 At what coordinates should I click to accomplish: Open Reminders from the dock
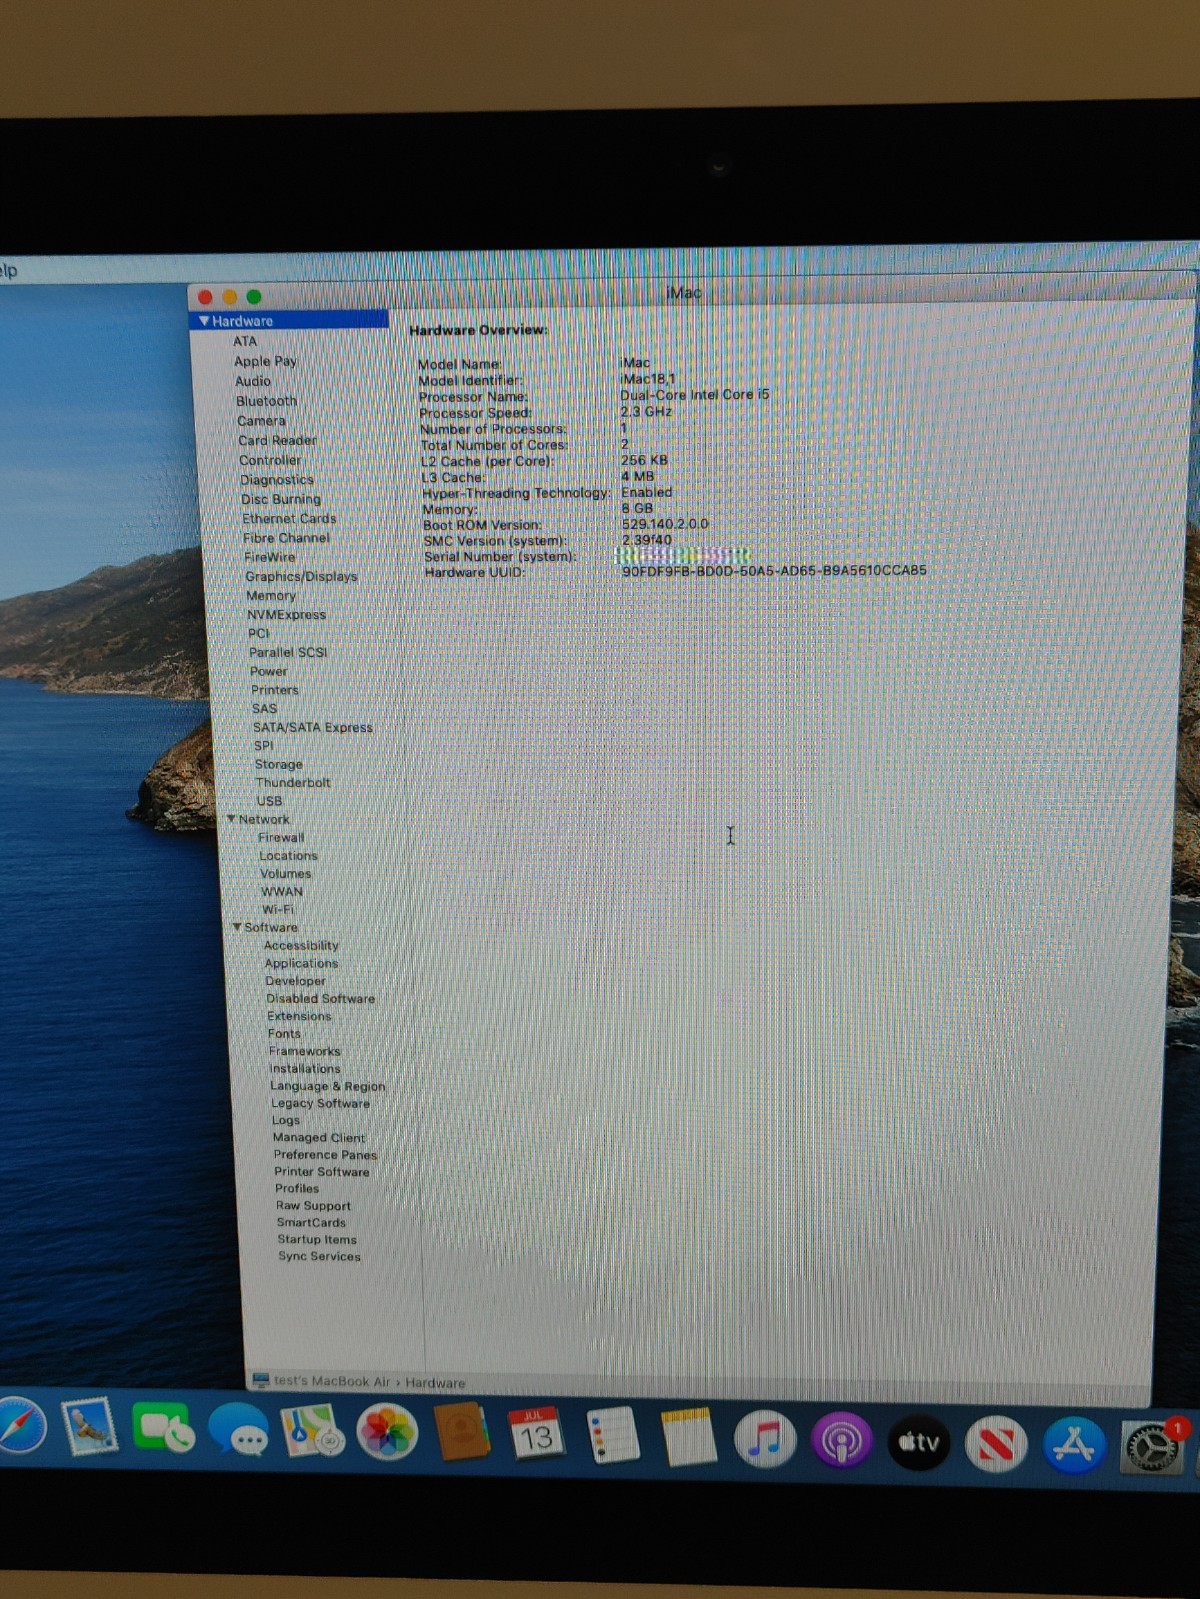(612, 1436)
